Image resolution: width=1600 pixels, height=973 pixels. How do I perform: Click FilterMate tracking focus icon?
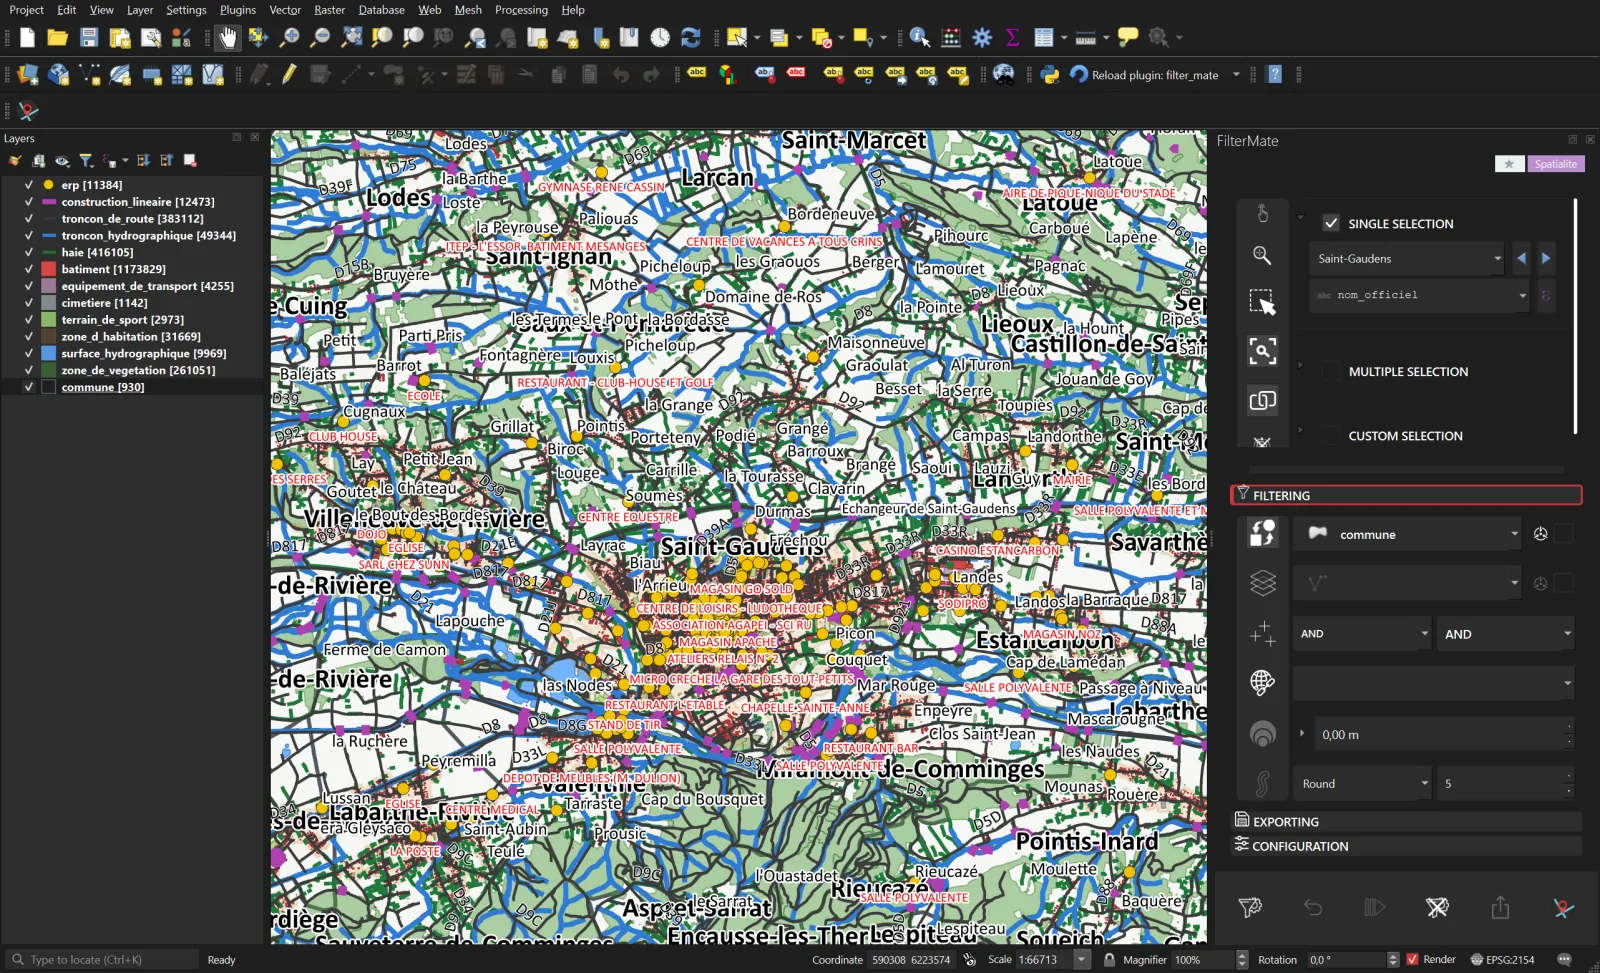[x=1262, y=351]
